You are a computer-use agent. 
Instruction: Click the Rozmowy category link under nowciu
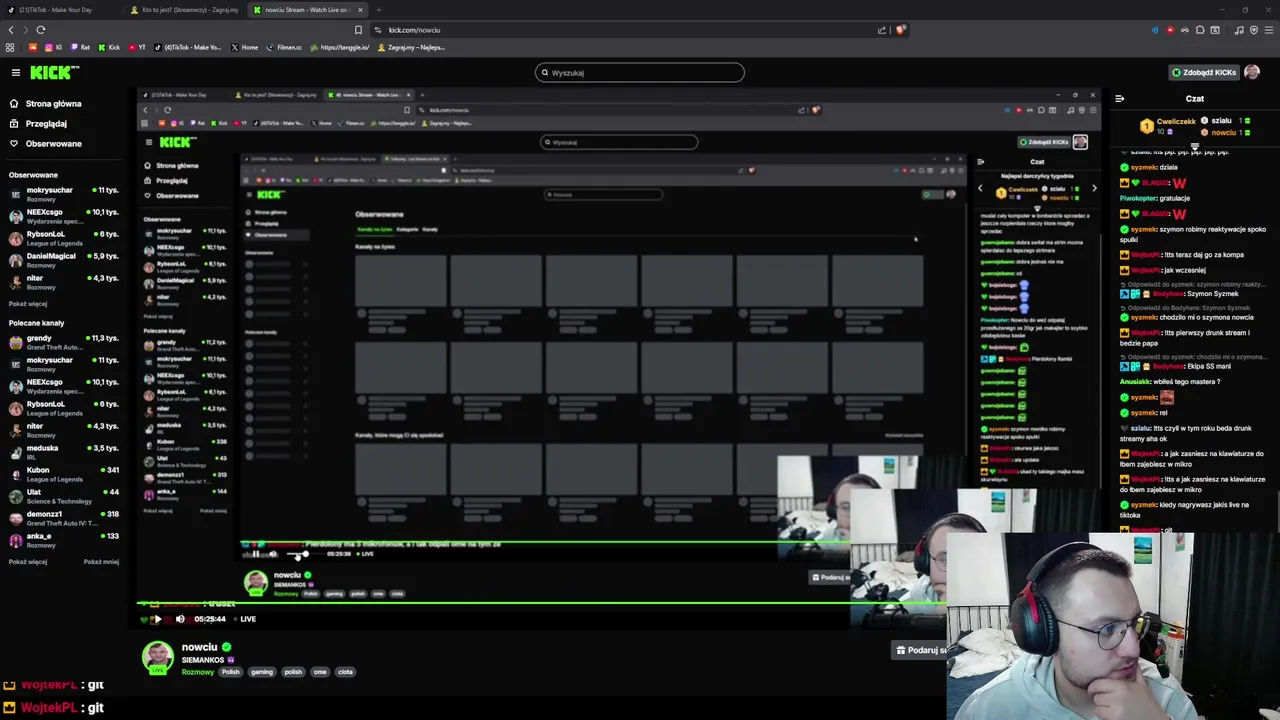point(198,672)
